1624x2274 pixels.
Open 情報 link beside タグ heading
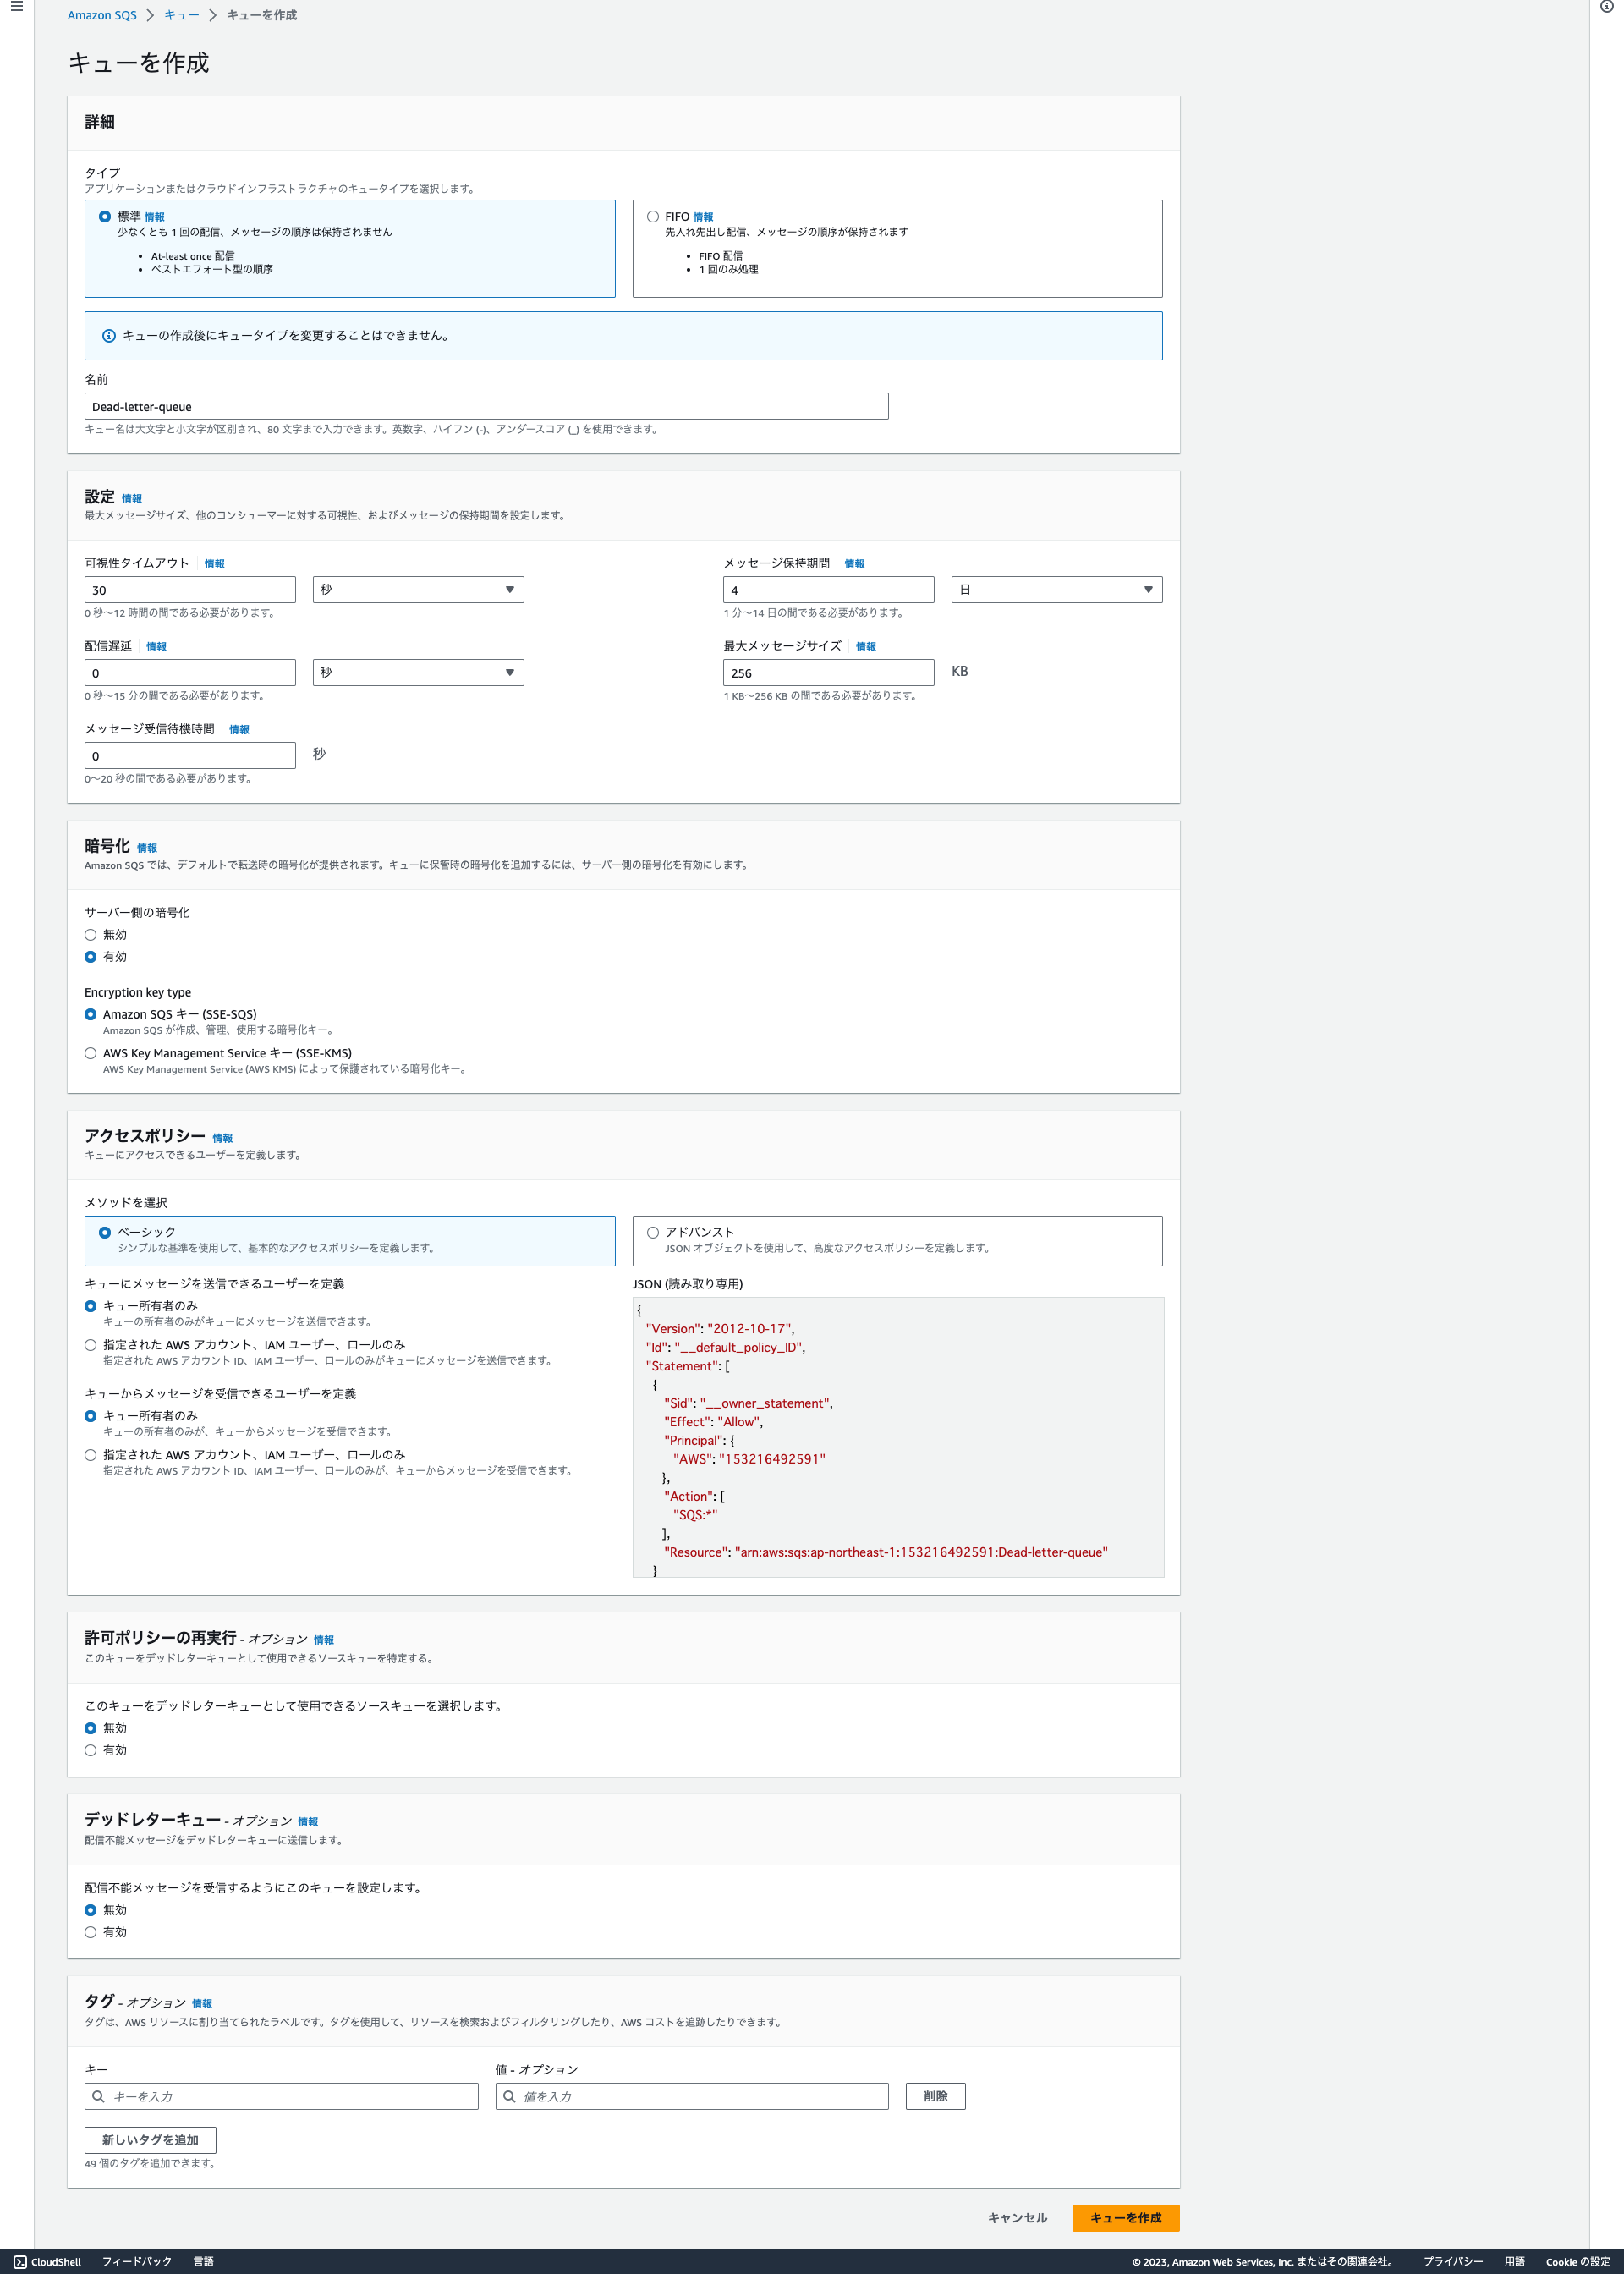coord(202,2004)
